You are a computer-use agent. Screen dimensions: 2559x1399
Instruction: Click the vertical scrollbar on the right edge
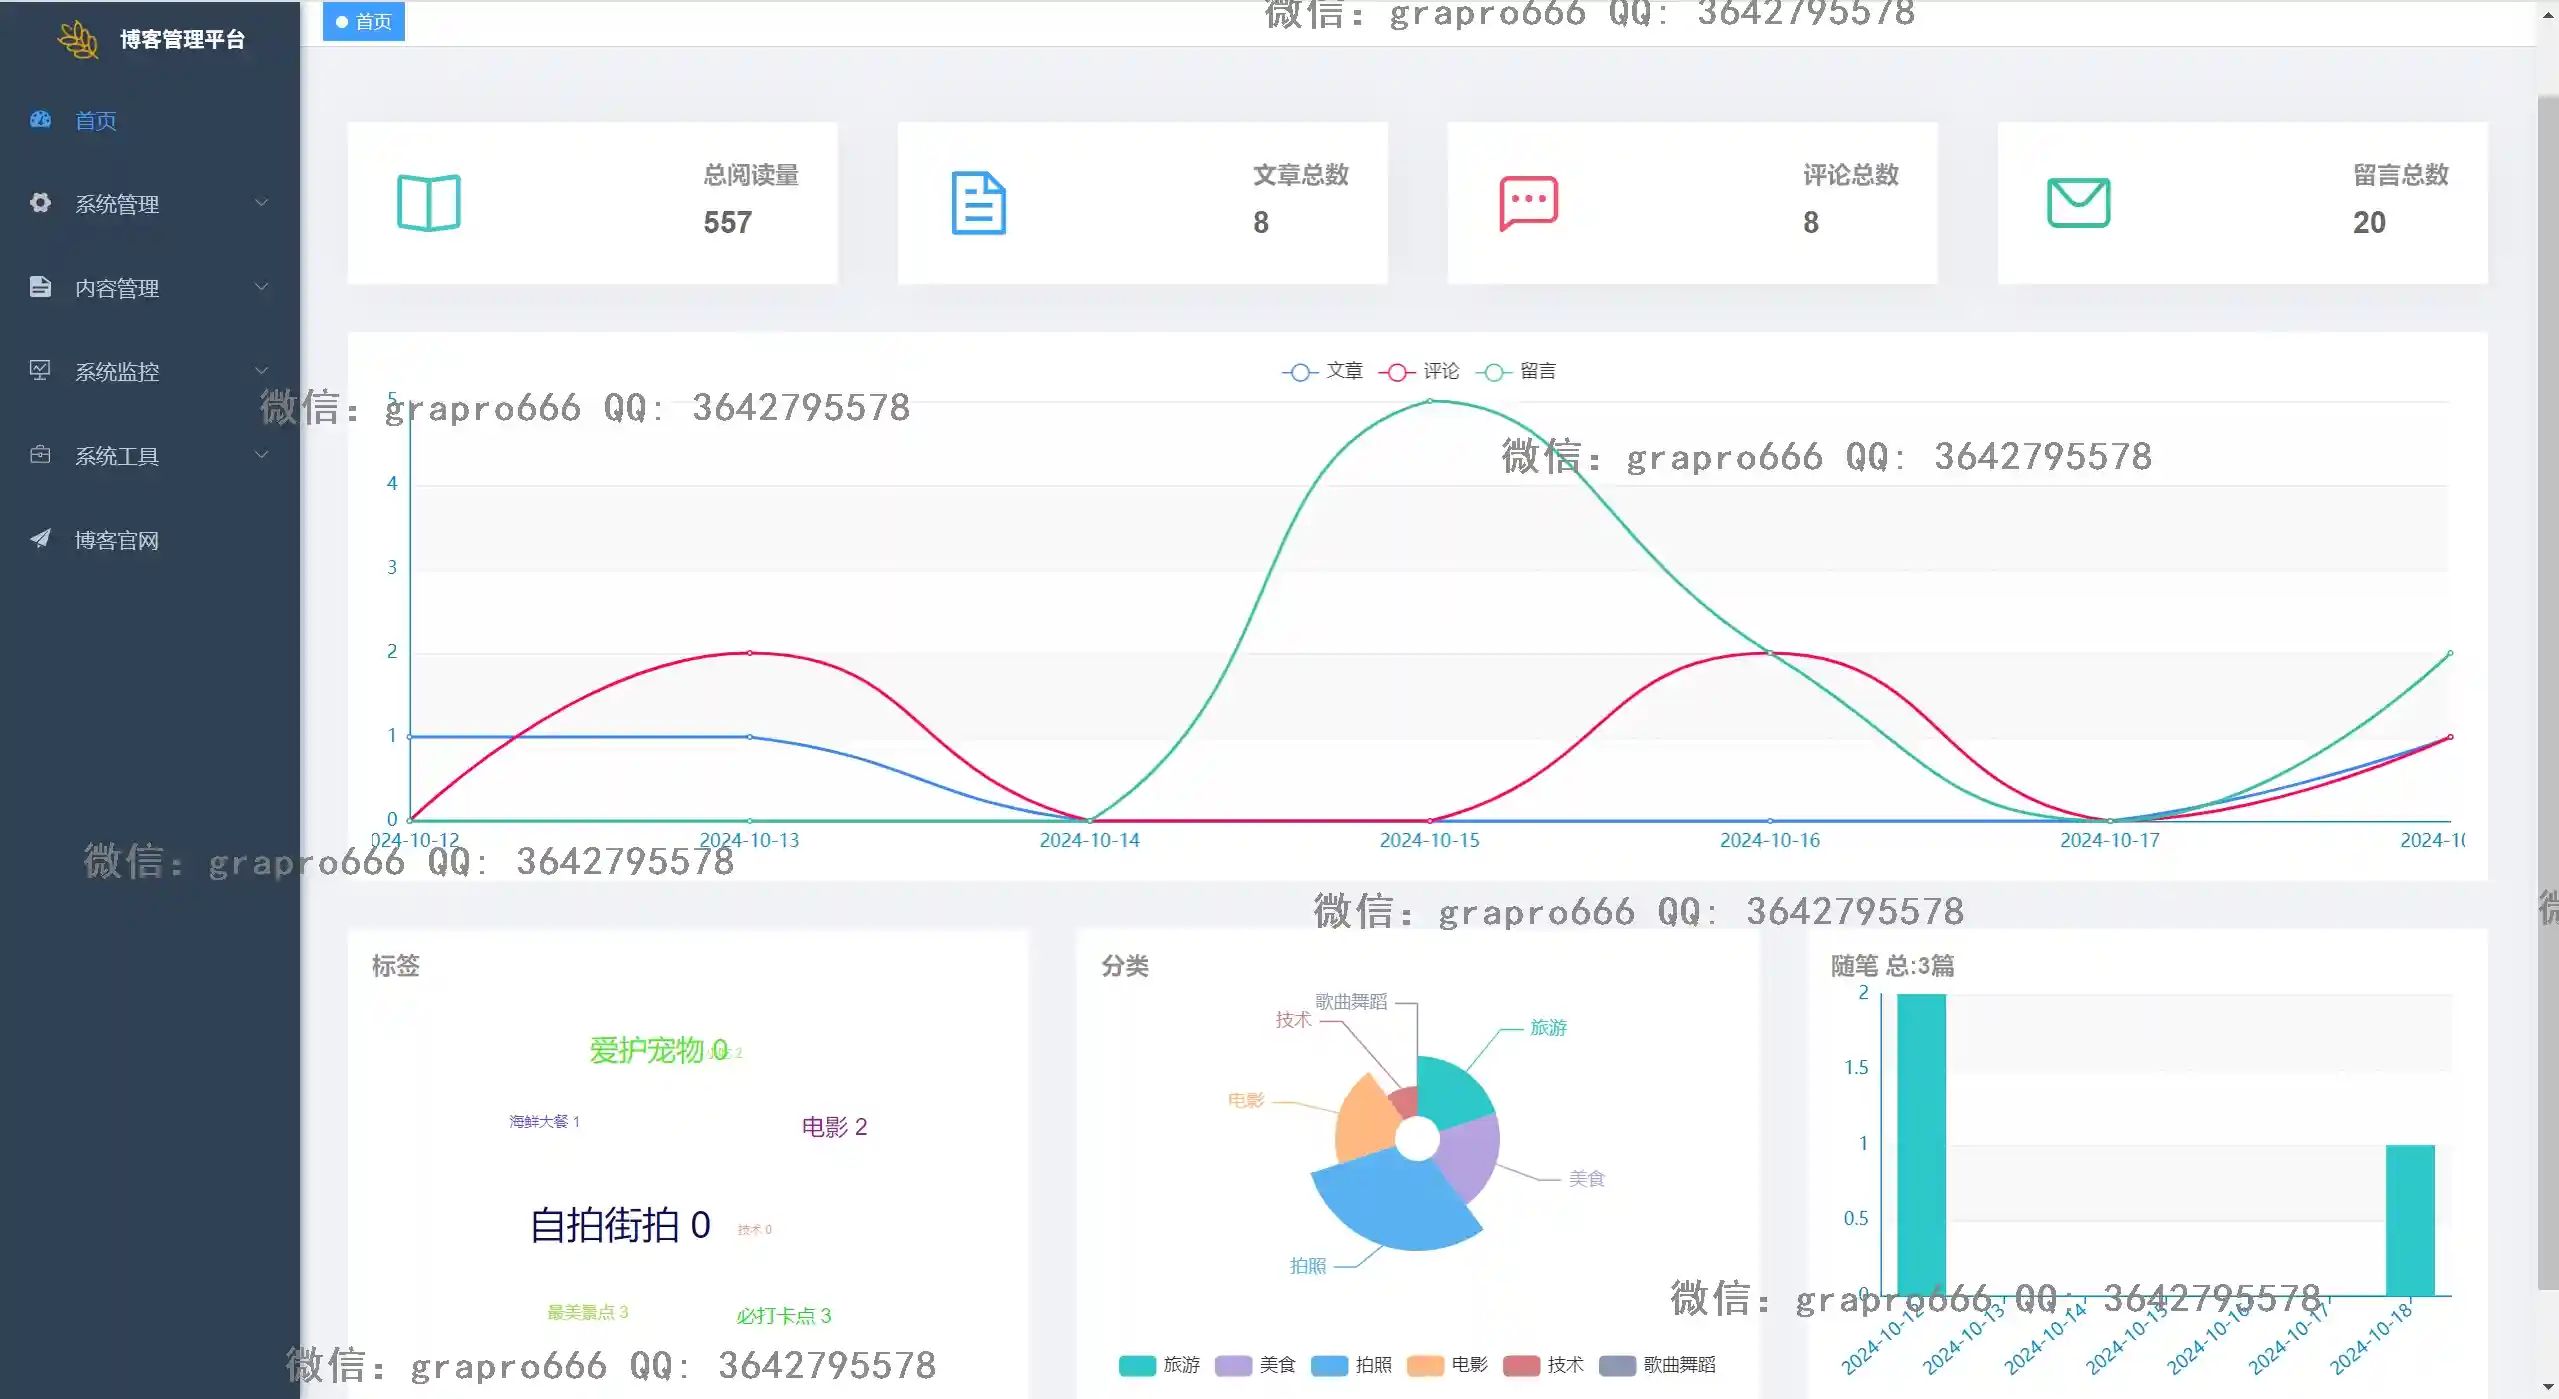tap(2547, 690)
